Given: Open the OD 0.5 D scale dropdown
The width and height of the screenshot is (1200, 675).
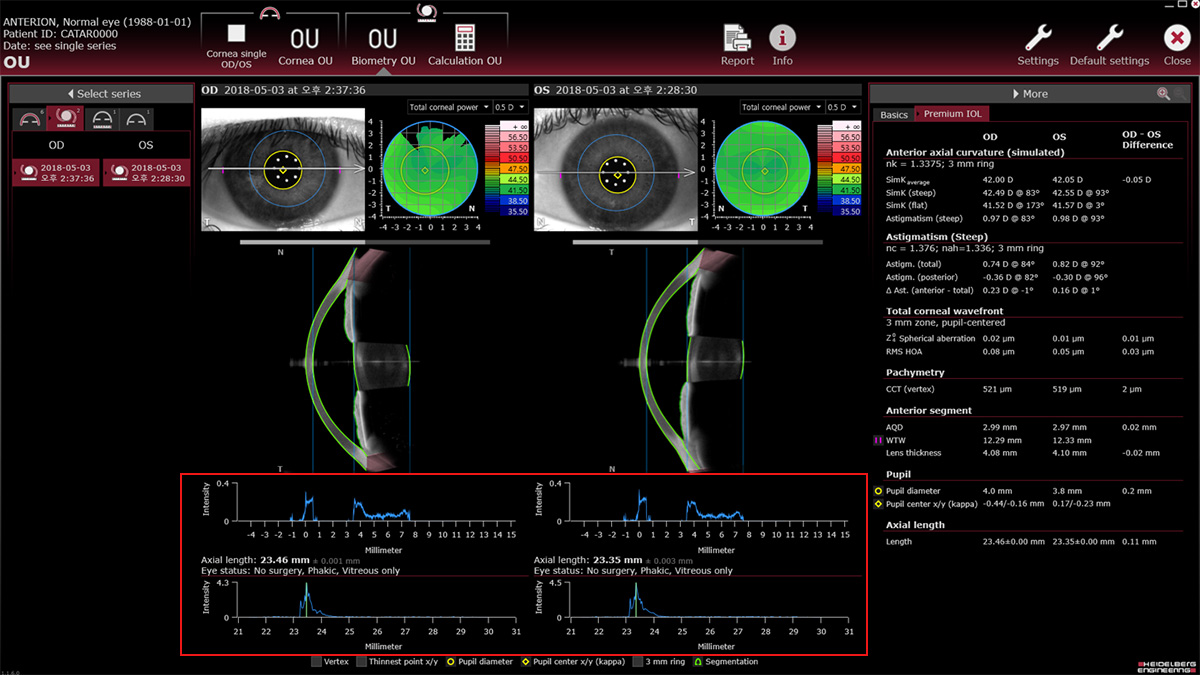Looking at the screenshot, I should tap(510, 107).
